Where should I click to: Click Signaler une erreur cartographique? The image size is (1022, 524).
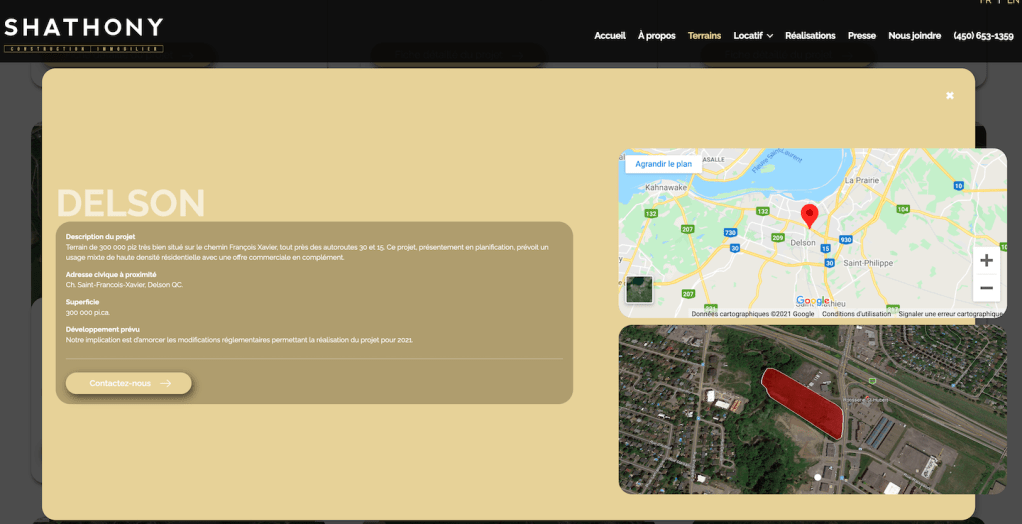pyautogui.click(x=950, y=314)
